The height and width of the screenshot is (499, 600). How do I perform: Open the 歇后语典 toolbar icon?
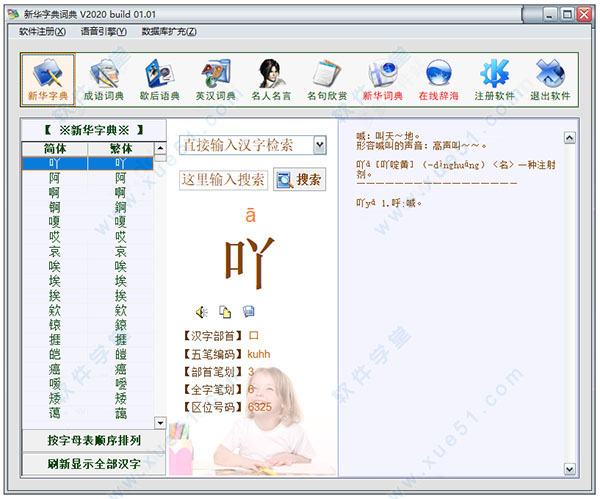tap(161, 79)
